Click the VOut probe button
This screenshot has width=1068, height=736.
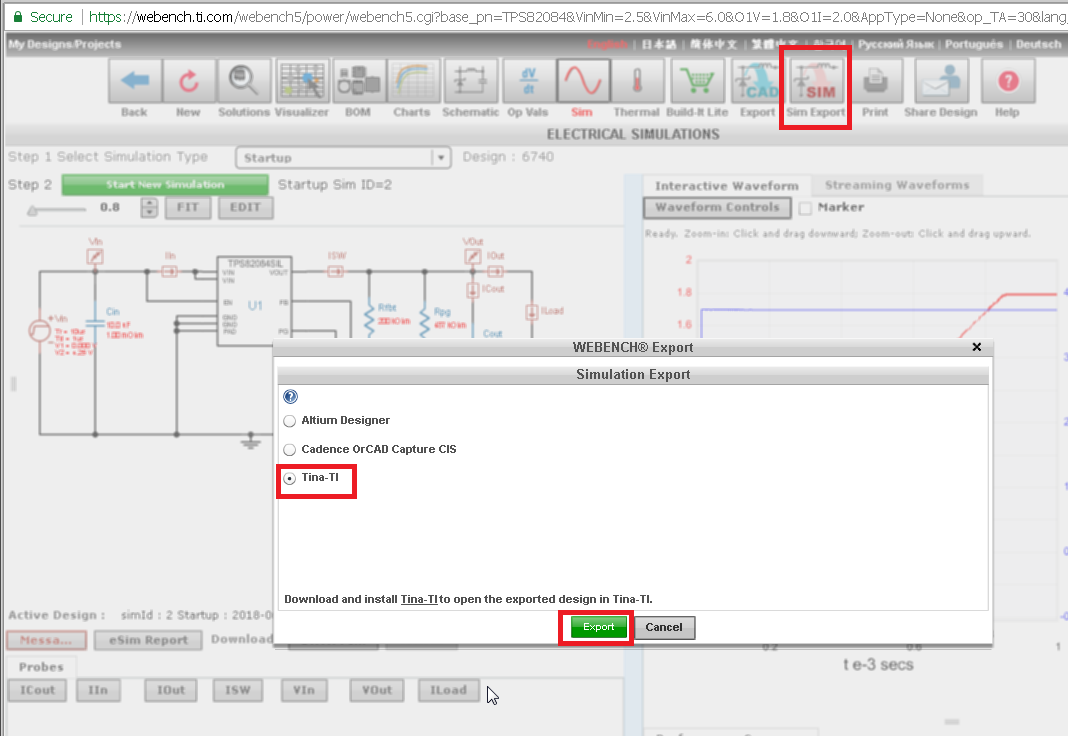(x=377, y=690)
